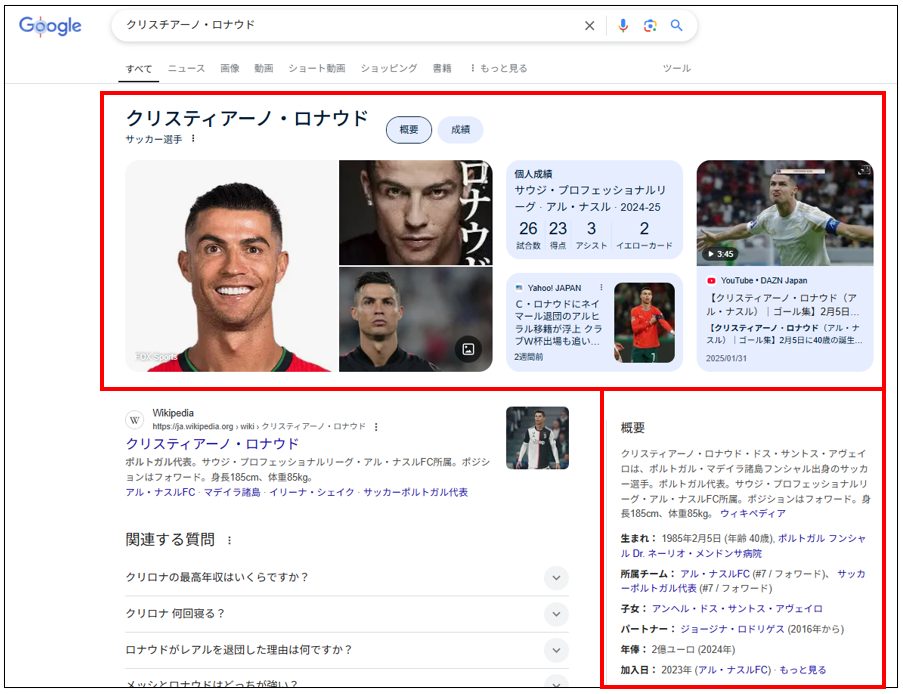Switch to 書籍 tab
Viewport: 903px width, 694px height.
(x=442, y=68)
